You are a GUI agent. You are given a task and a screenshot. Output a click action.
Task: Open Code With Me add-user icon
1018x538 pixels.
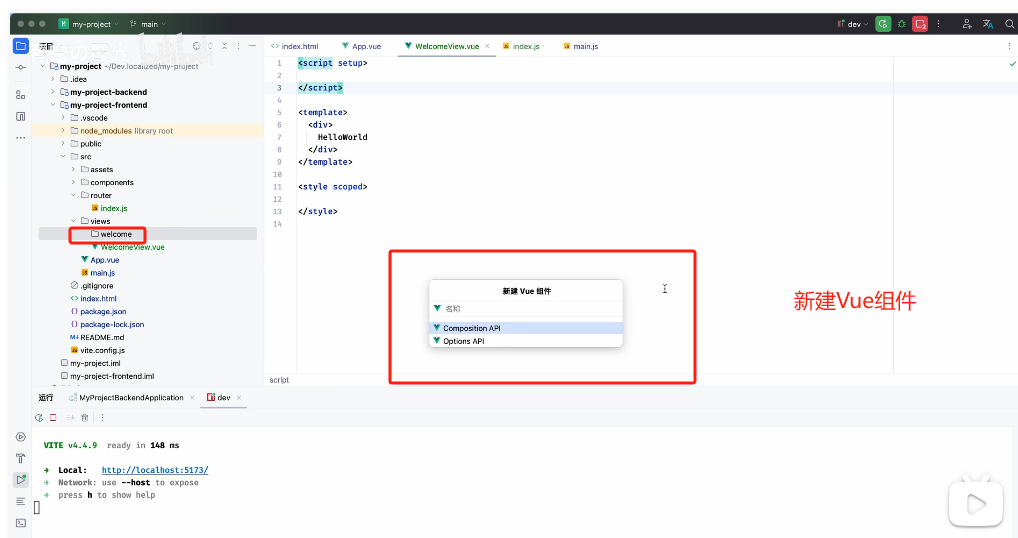click(967, 24)
